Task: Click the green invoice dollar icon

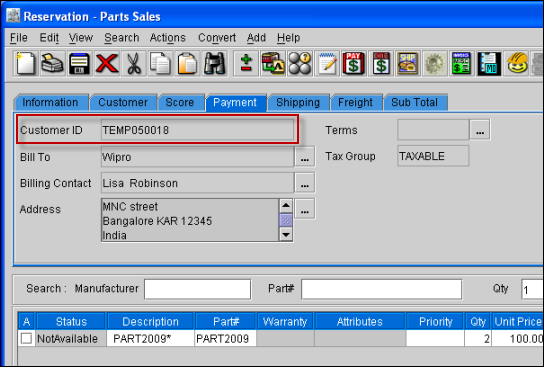Action: point(461,63)
